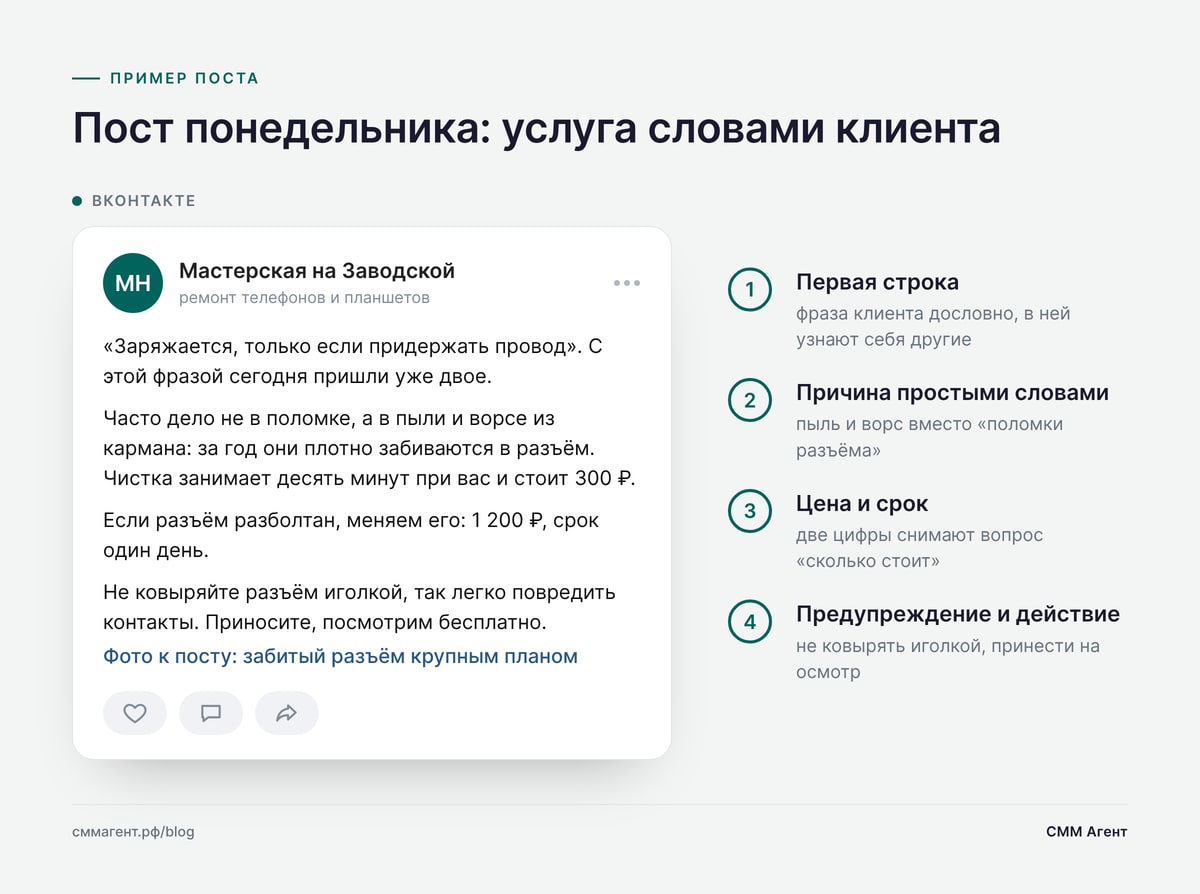The height and width of the screenshot is (894, 1200).
Task: Open comments with the speech bubble icon
Action: point(211,713)
